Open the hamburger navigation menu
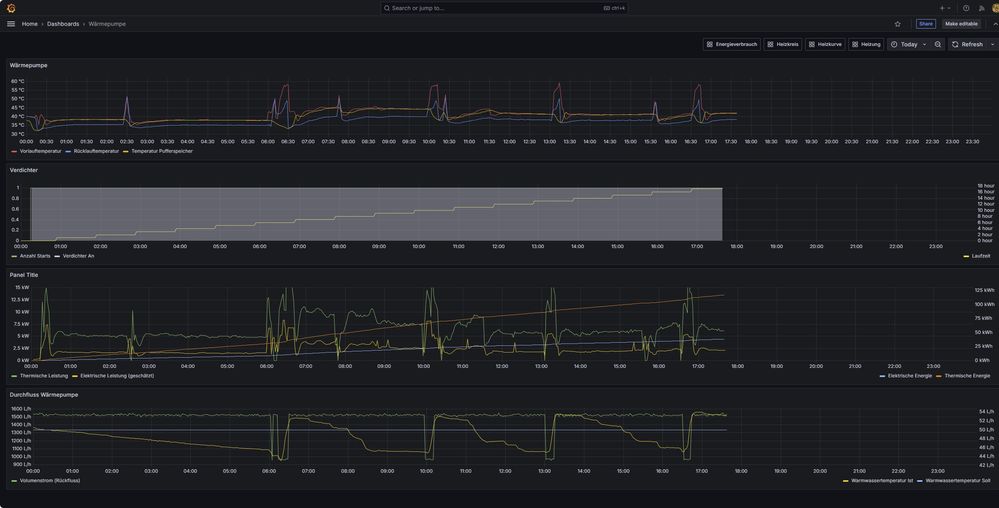The width and height of the screenshot is (999, 508). (11, 24)
